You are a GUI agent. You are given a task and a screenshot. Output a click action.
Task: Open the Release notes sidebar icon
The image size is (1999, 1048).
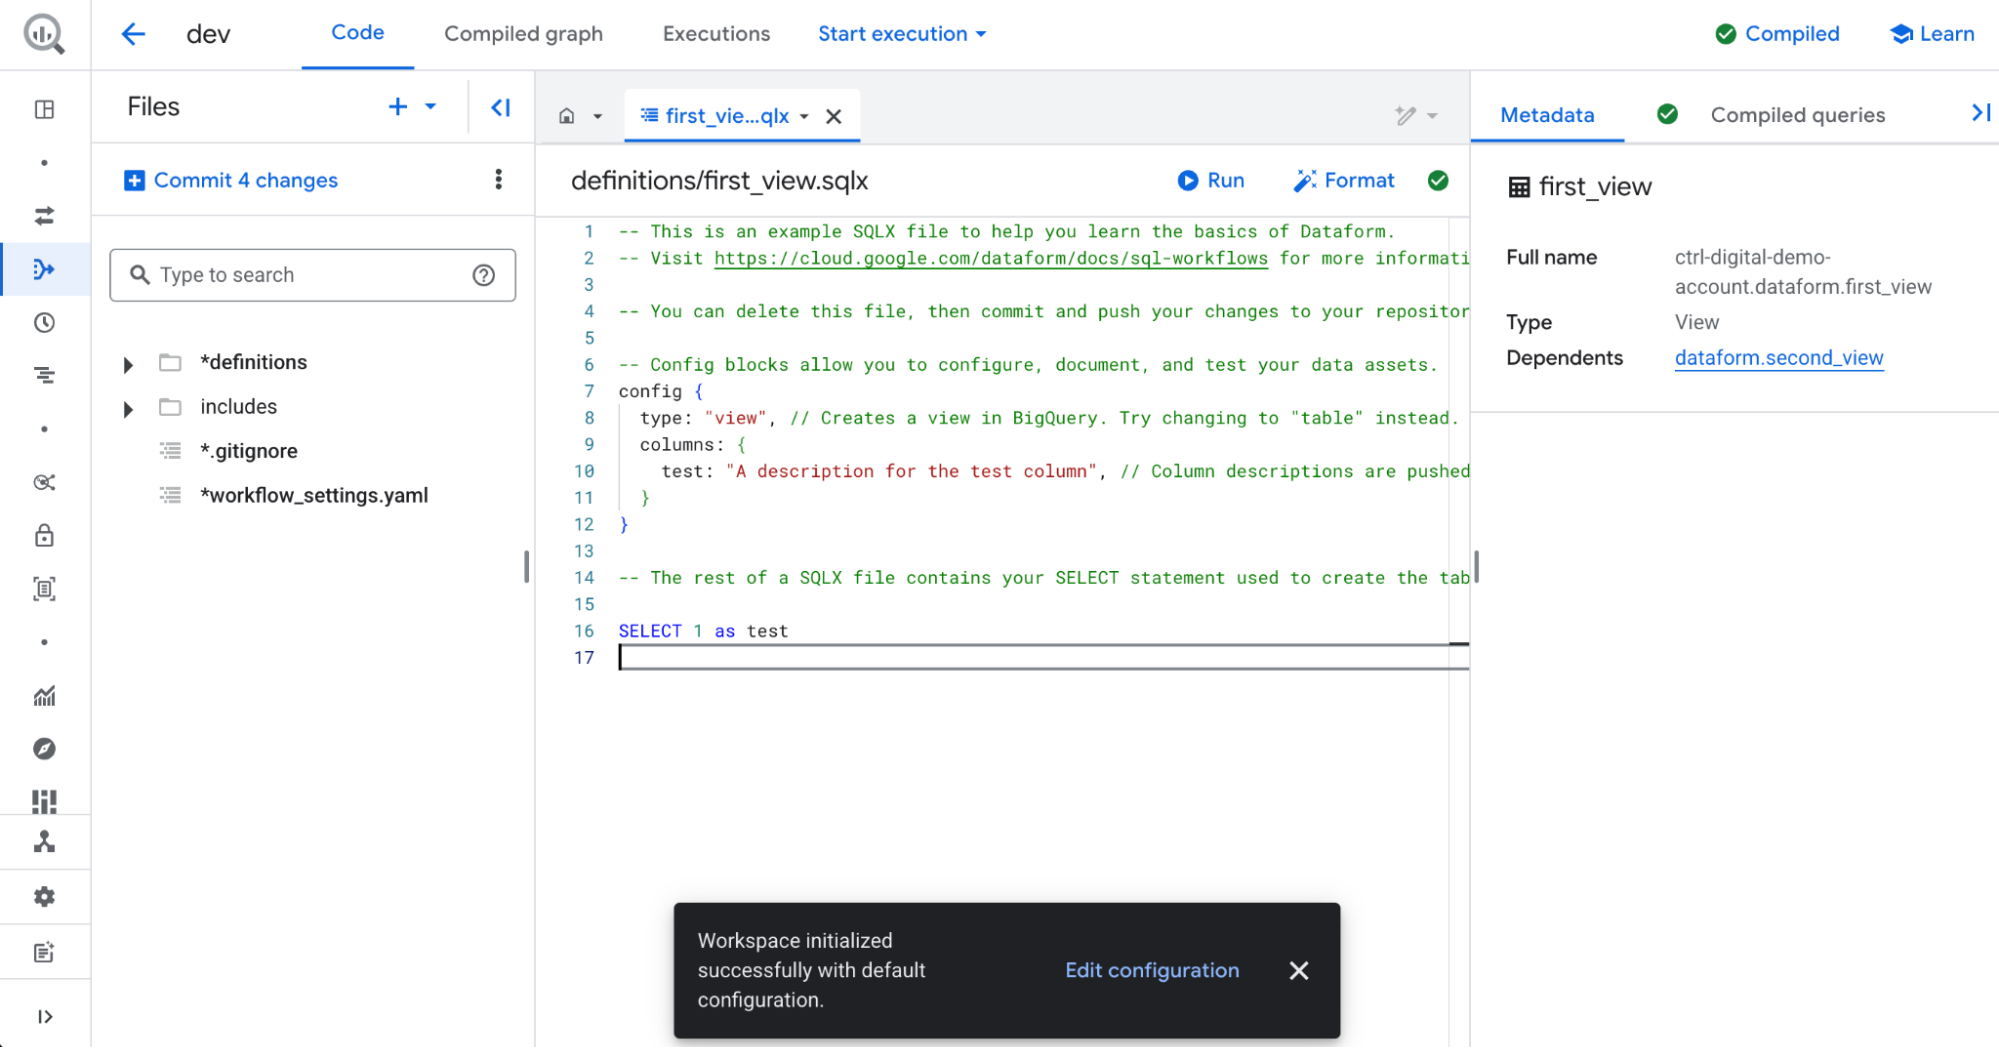[x=44, y=953]
